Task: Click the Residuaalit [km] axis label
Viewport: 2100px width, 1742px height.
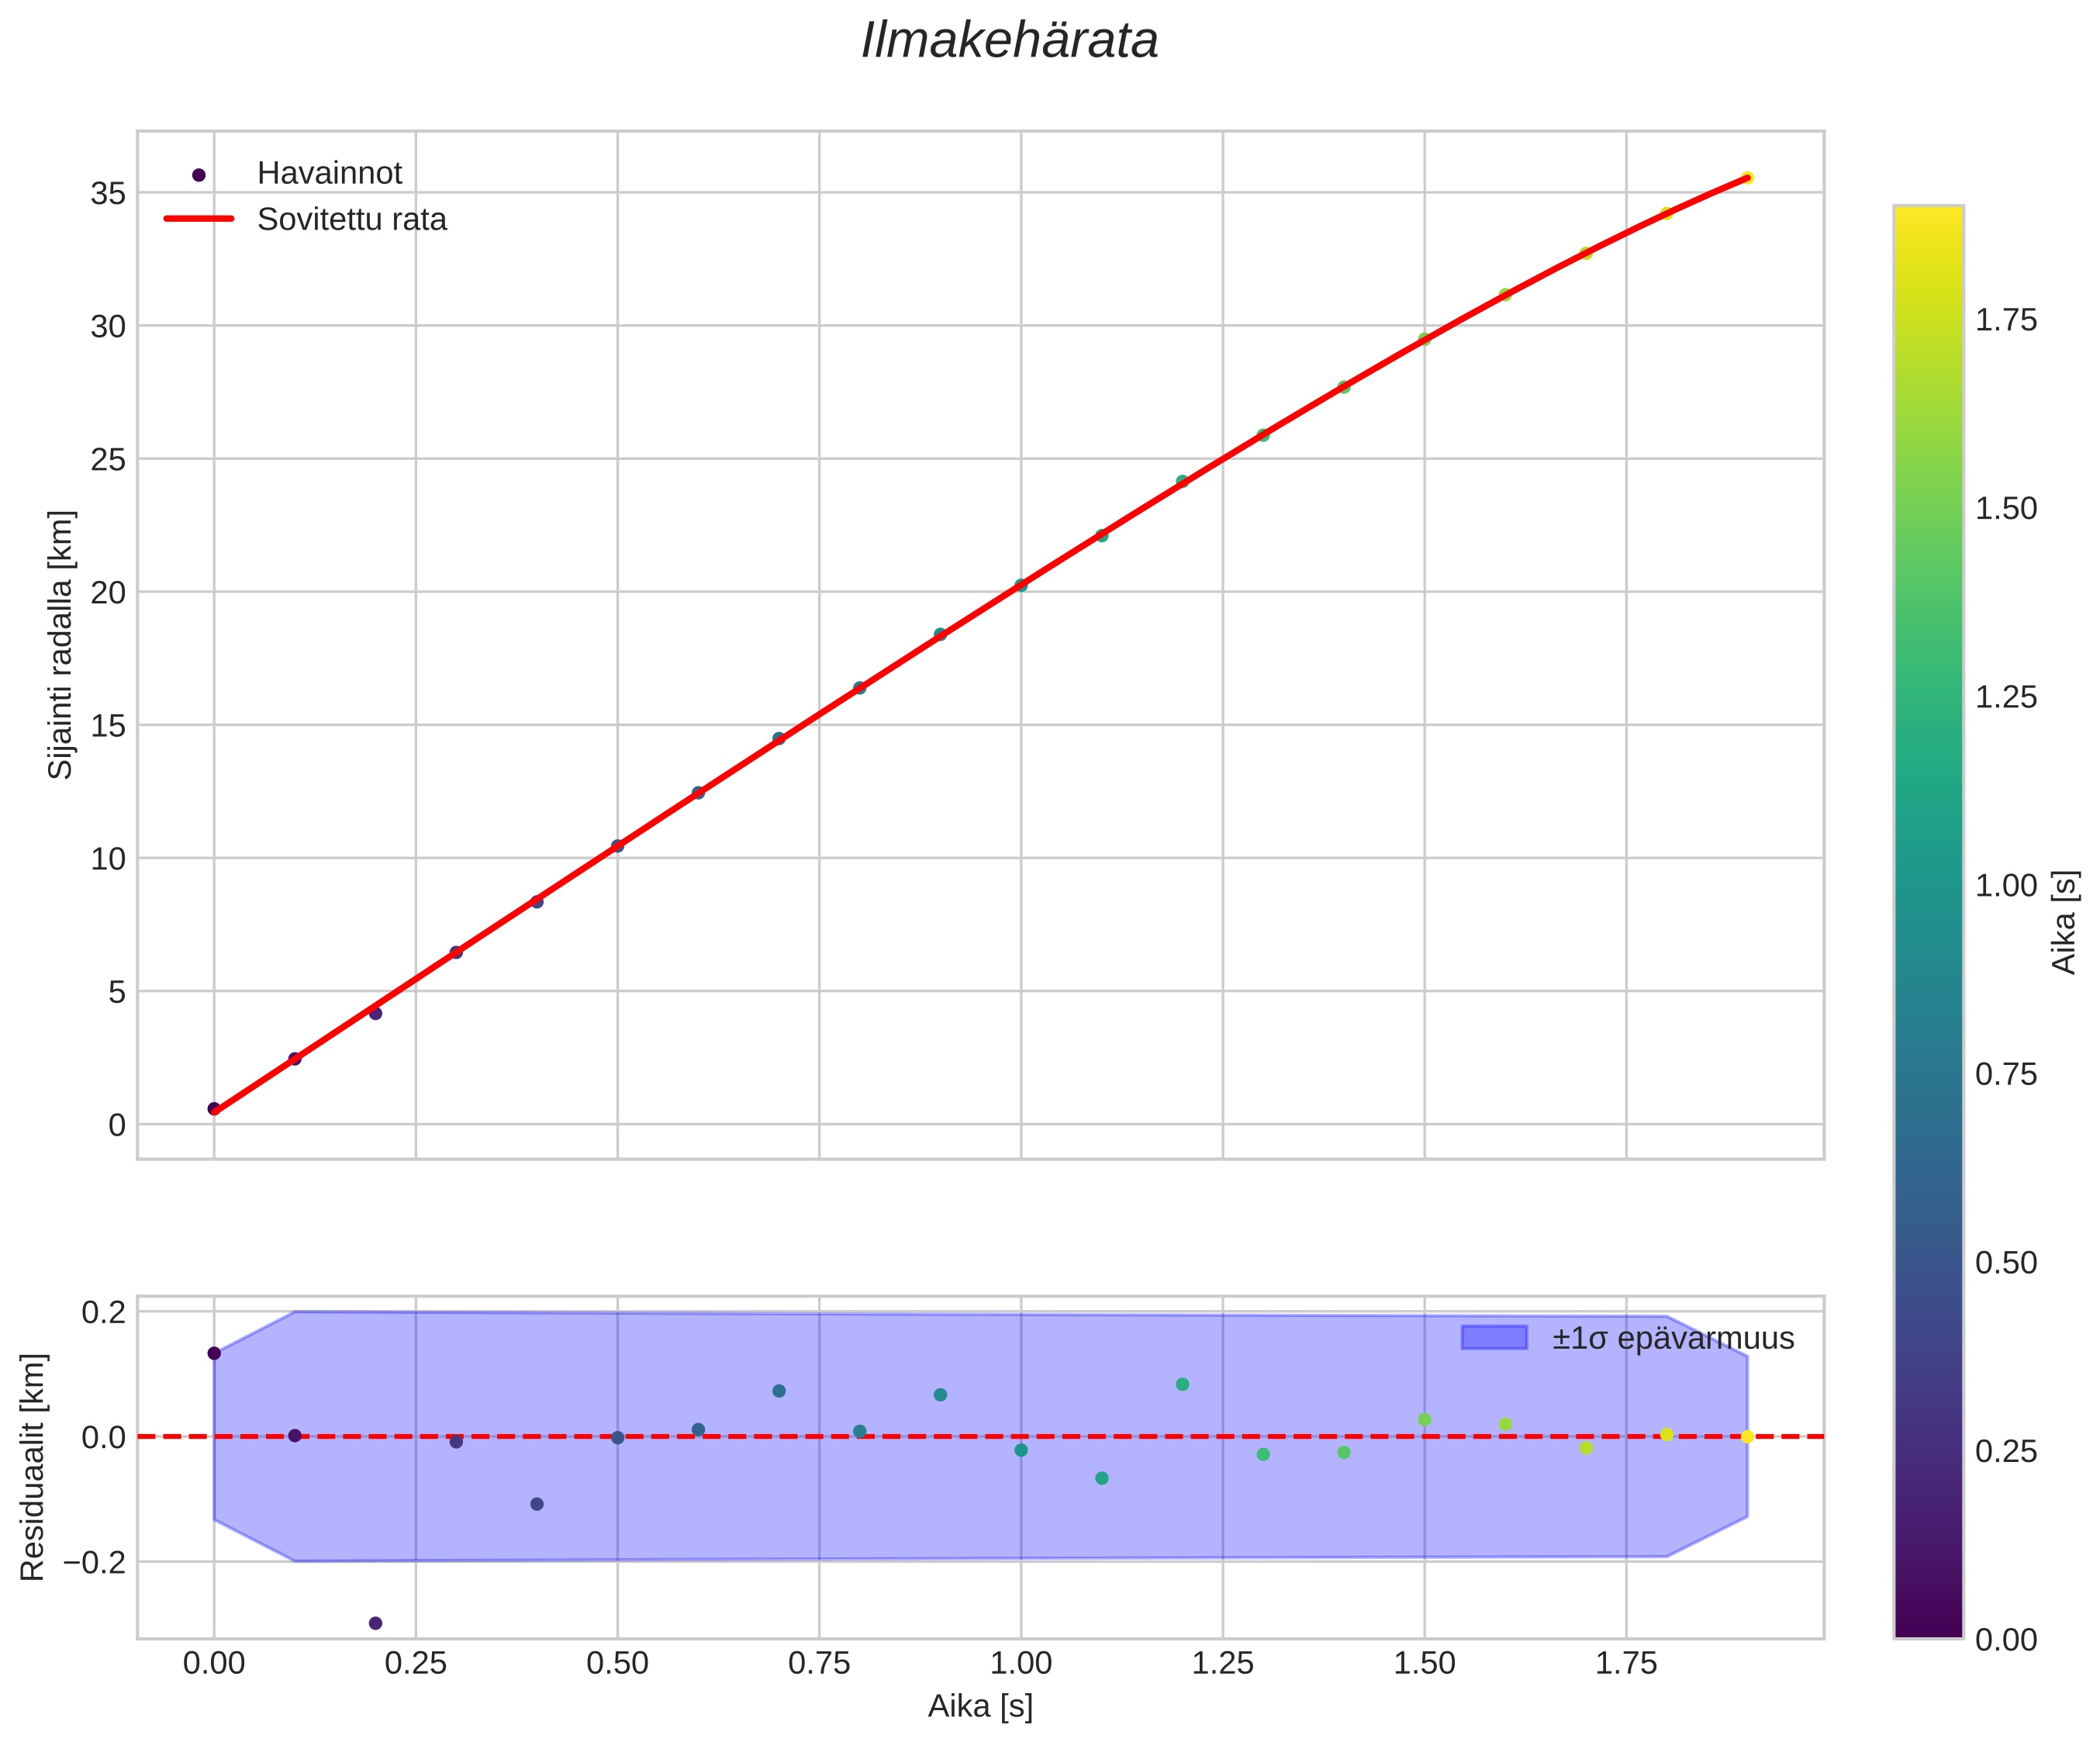Action: coord(33,1467)
